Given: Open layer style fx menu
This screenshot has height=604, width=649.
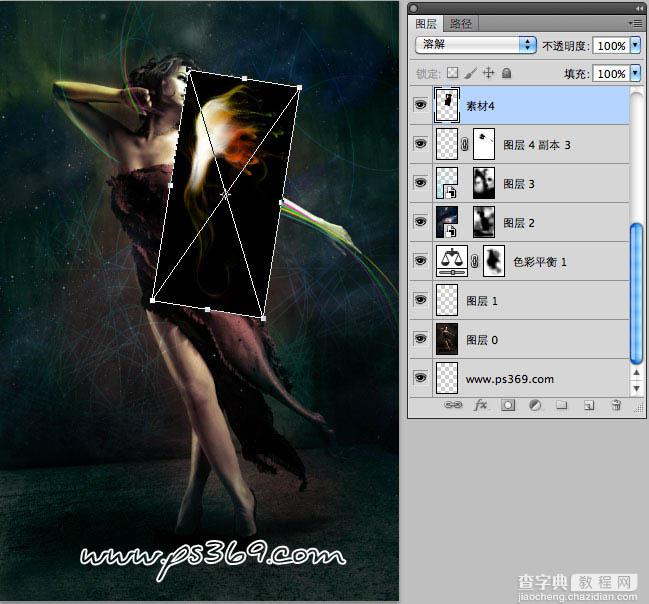Looking at the screenshot, I should point(480,405).
